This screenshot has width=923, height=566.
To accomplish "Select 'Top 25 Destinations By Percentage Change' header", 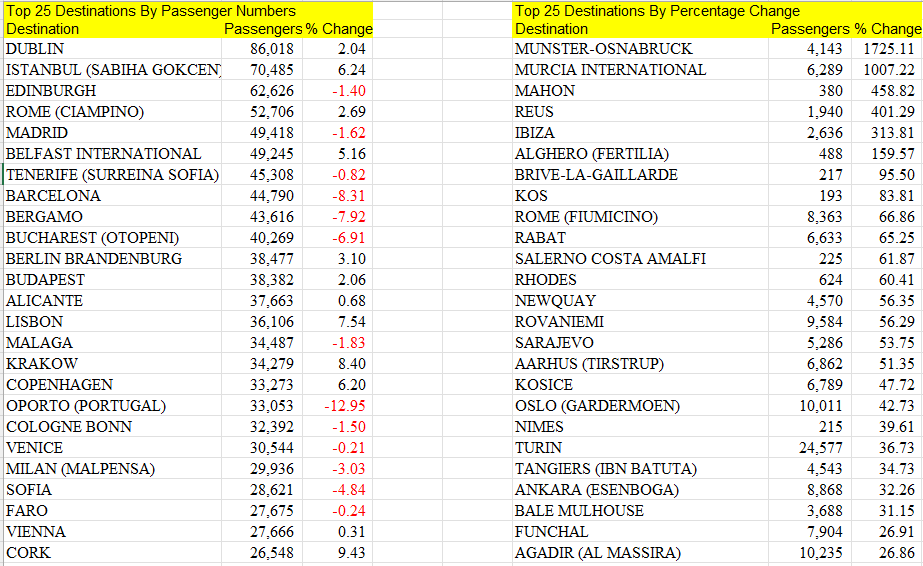I will coord(657,11).
